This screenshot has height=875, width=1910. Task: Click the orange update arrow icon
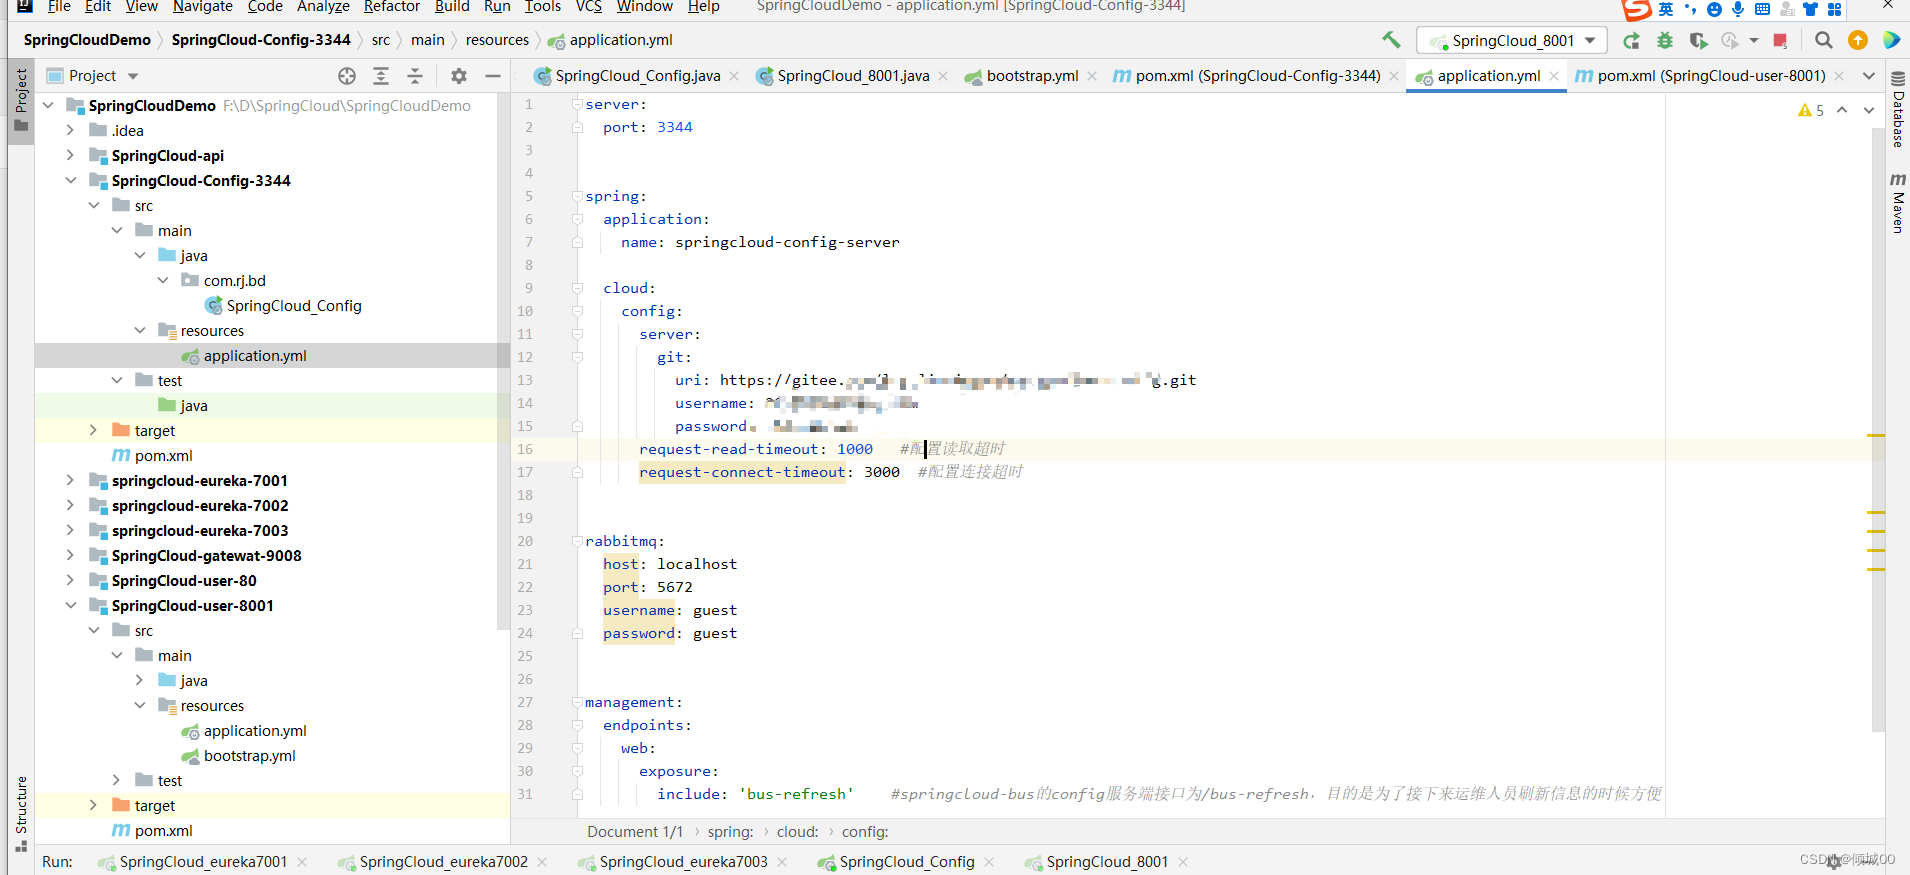pos(1858,40)
